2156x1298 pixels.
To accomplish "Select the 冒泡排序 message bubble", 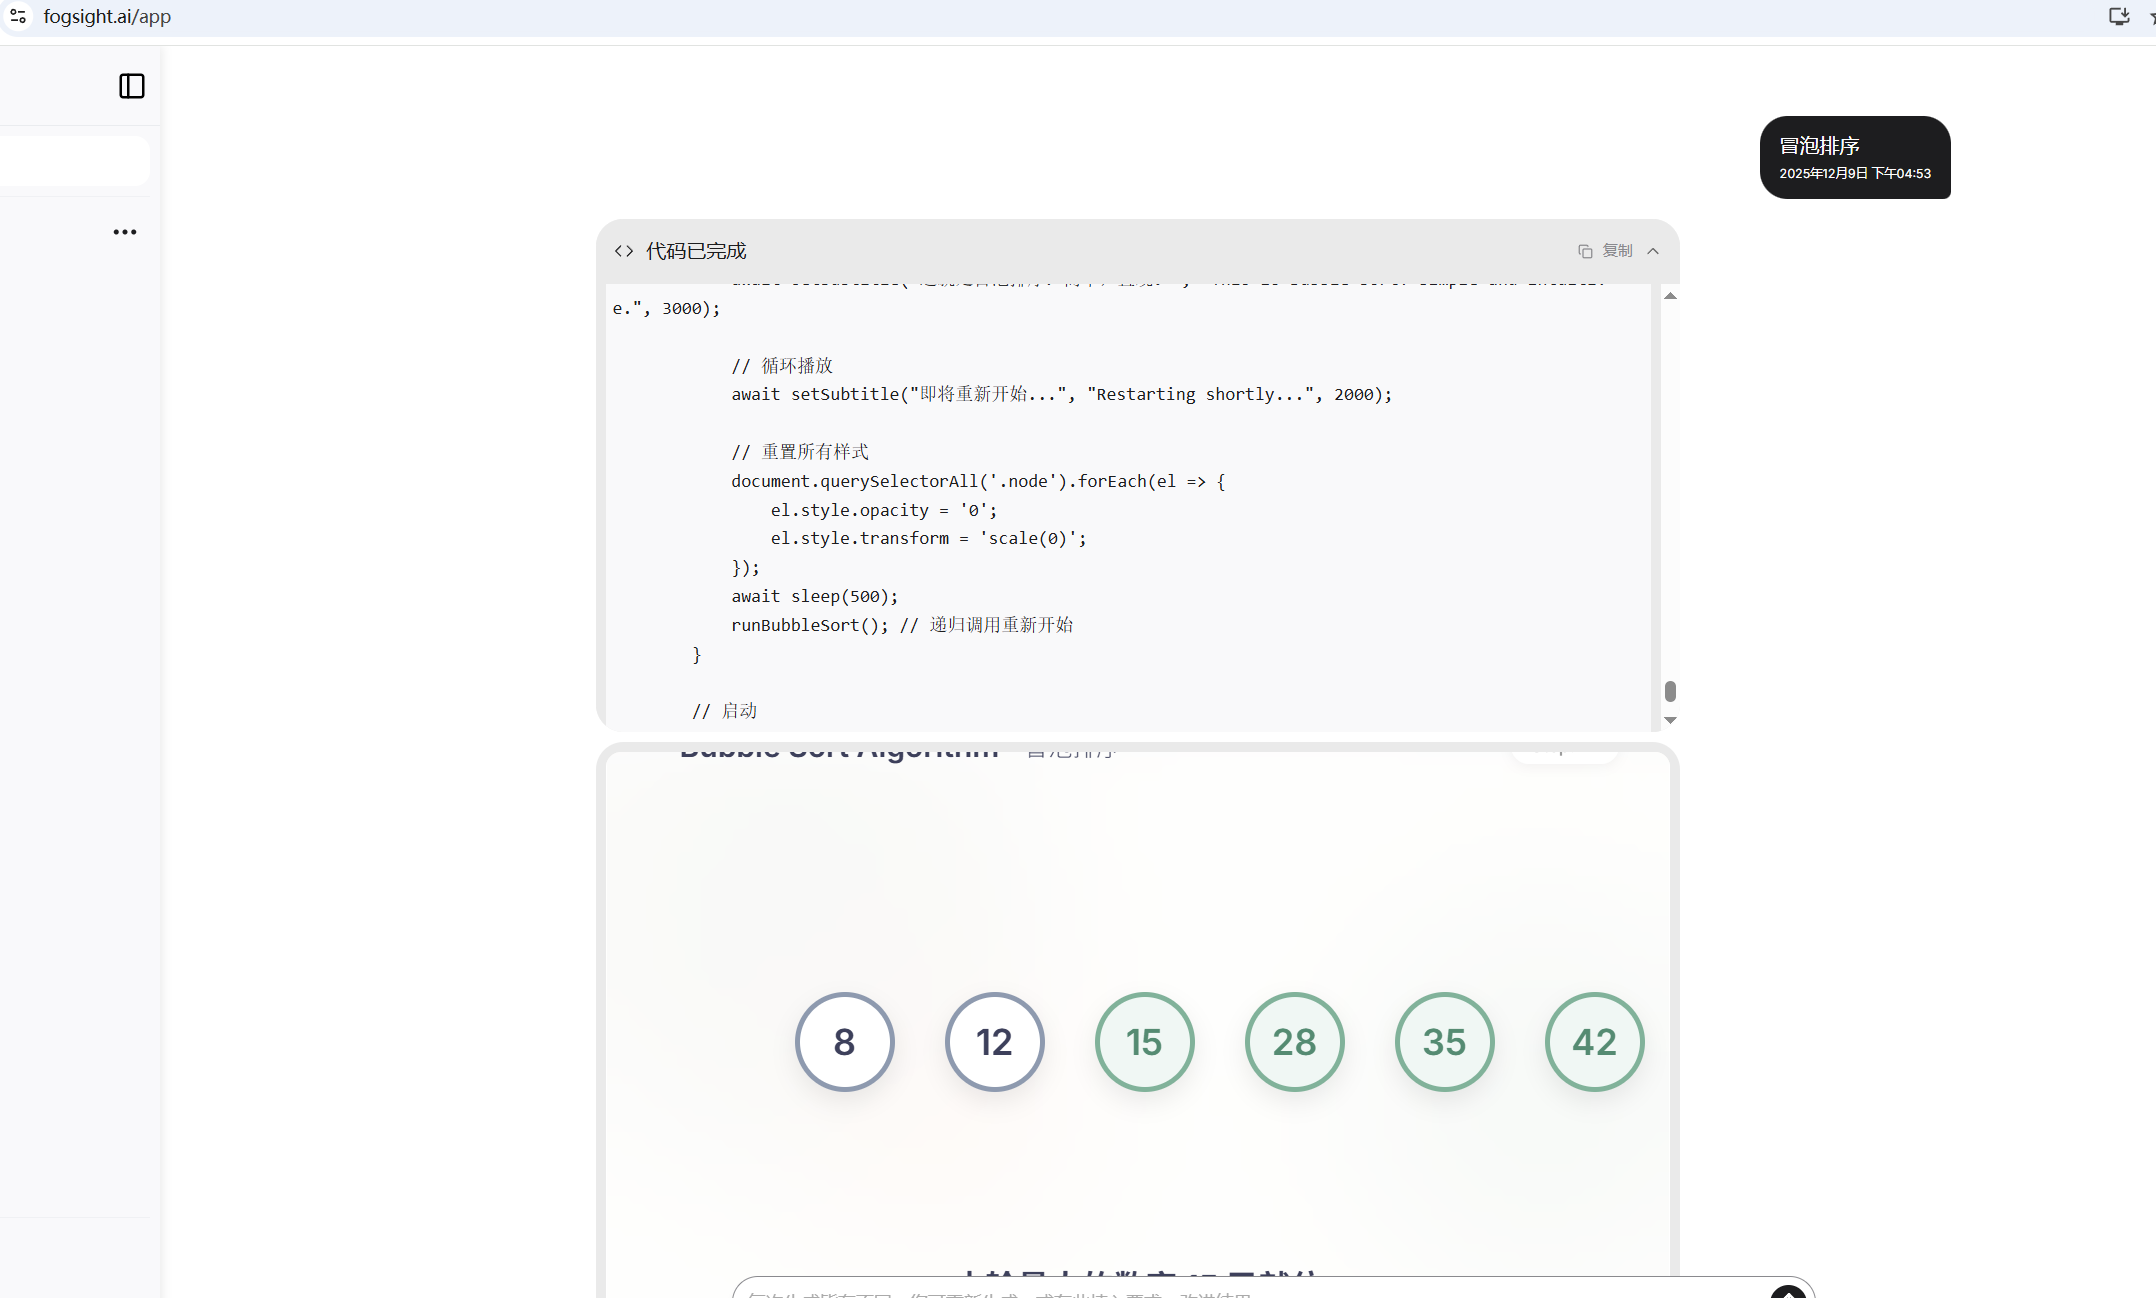I will coord(1854,157).
